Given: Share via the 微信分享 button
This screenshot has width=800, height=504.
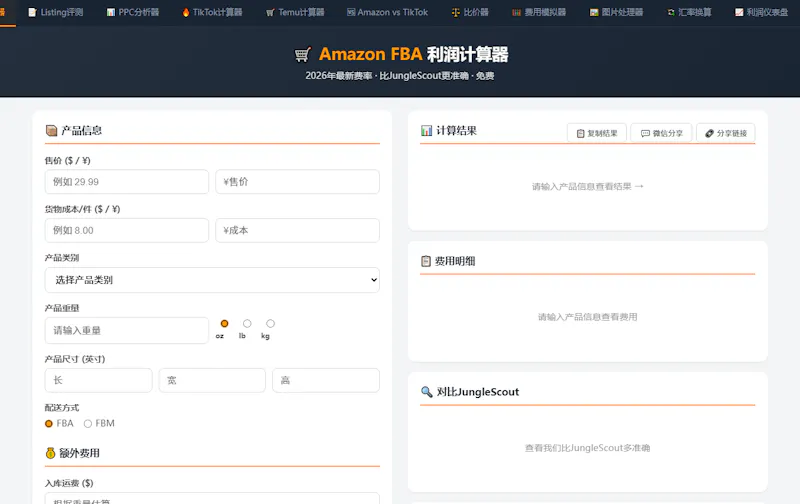Looking at the screenshot, I should (x=661, y=133).
